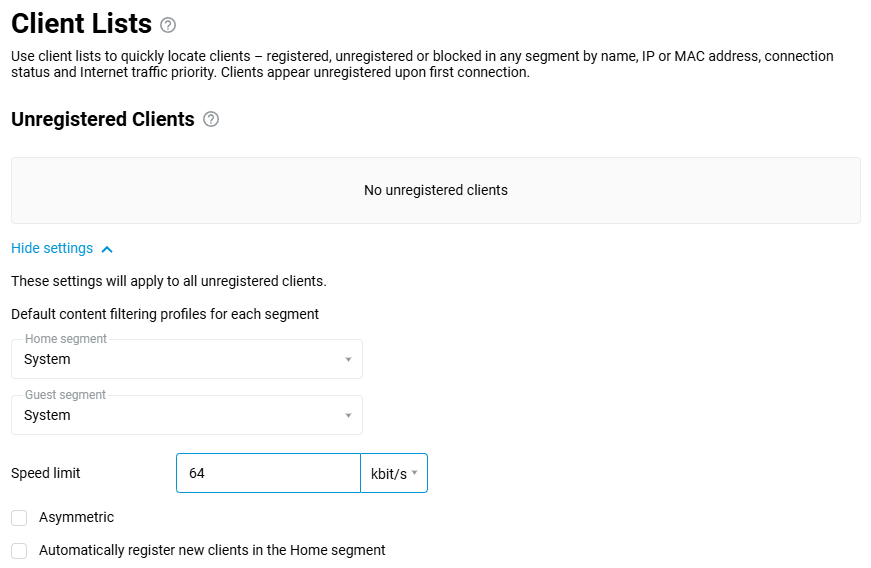871x568 pixels.
Task: Click the Guest segment dropdown arrow
Action: [x=348, y=415]
